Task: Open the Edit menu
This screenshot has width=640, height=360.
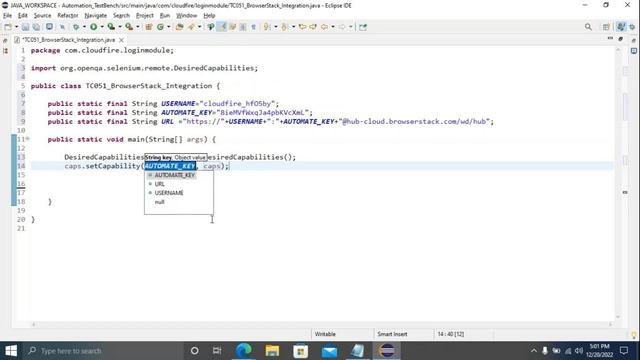Action: [x=22, y=16]
